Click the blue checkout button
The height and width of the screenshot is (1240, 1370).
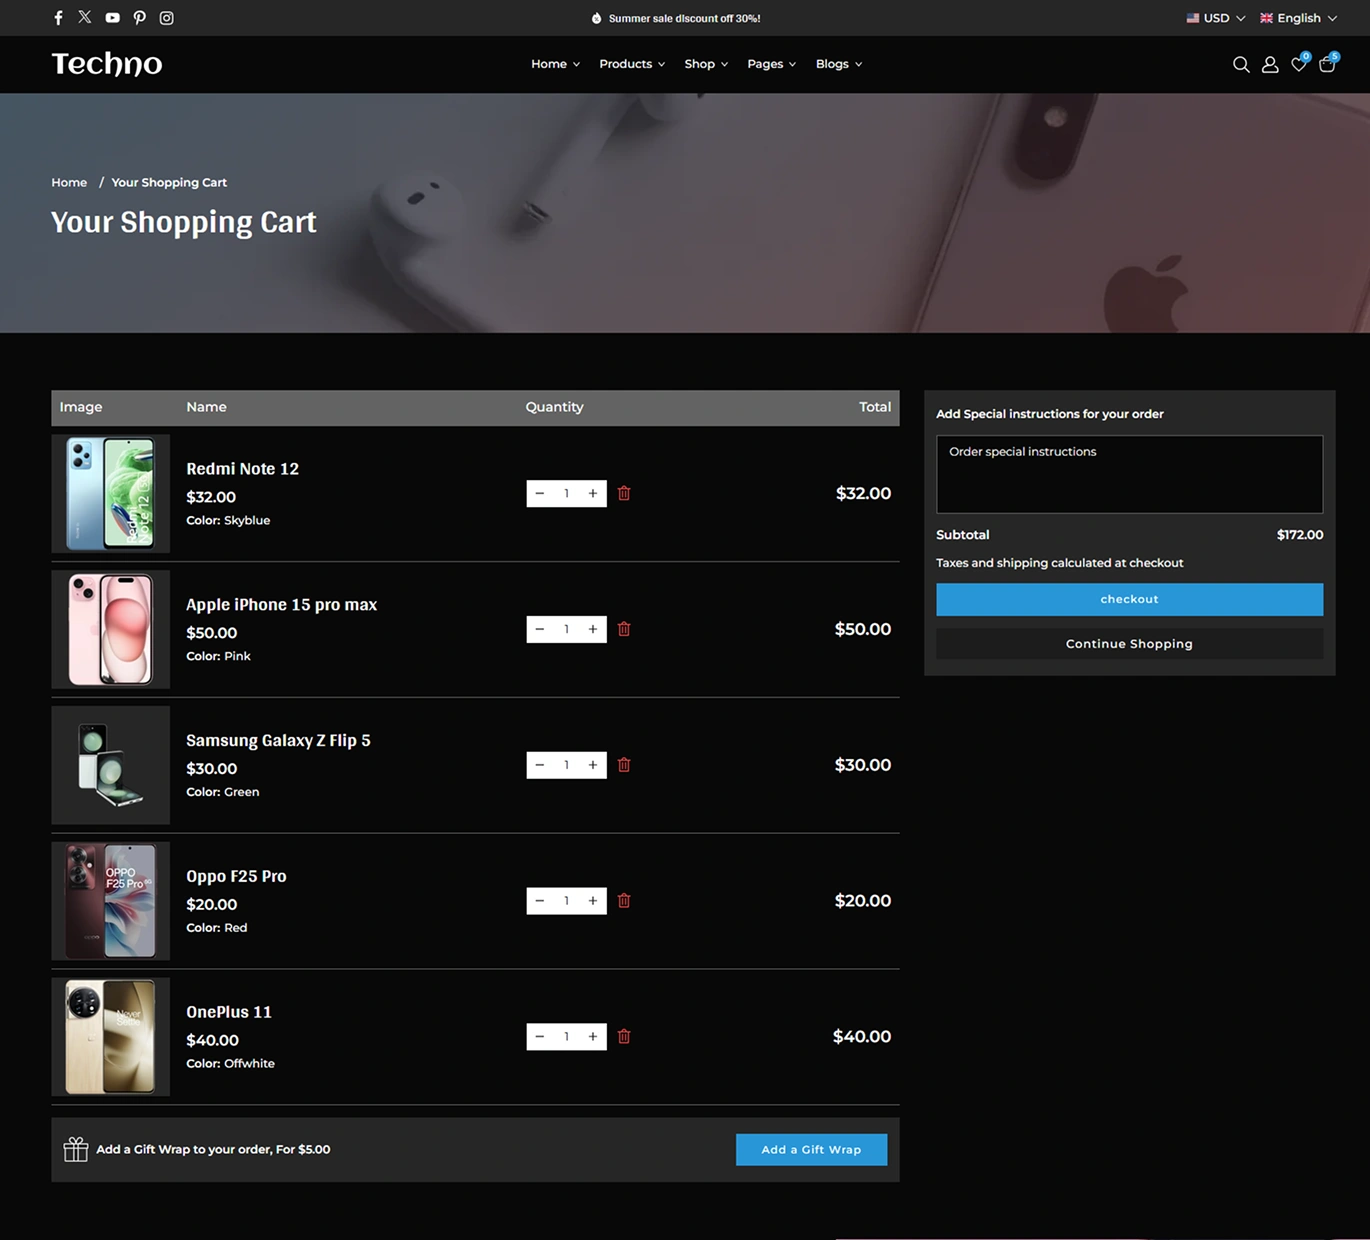pos(1129,599)
